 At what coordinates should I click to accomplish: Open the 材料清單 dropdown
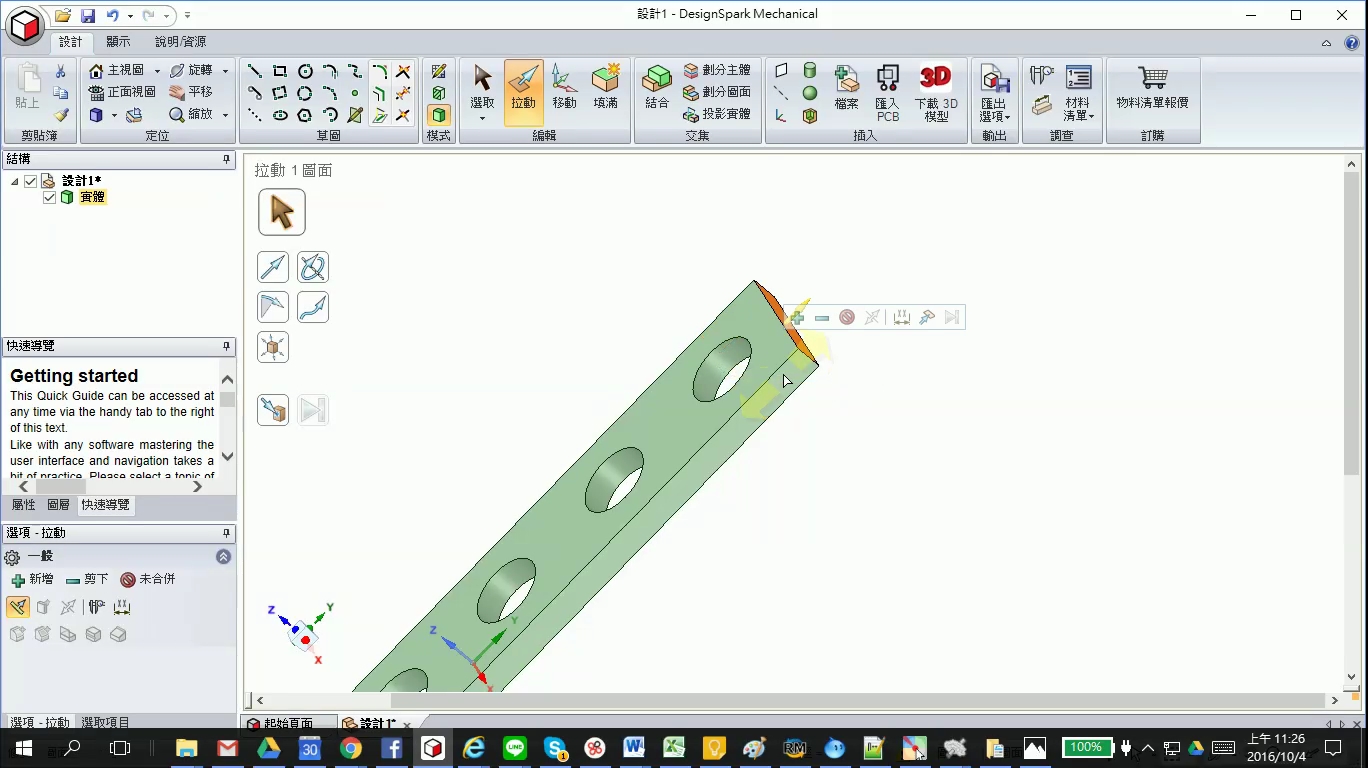pyautogui.click(x=1078, y=93)
